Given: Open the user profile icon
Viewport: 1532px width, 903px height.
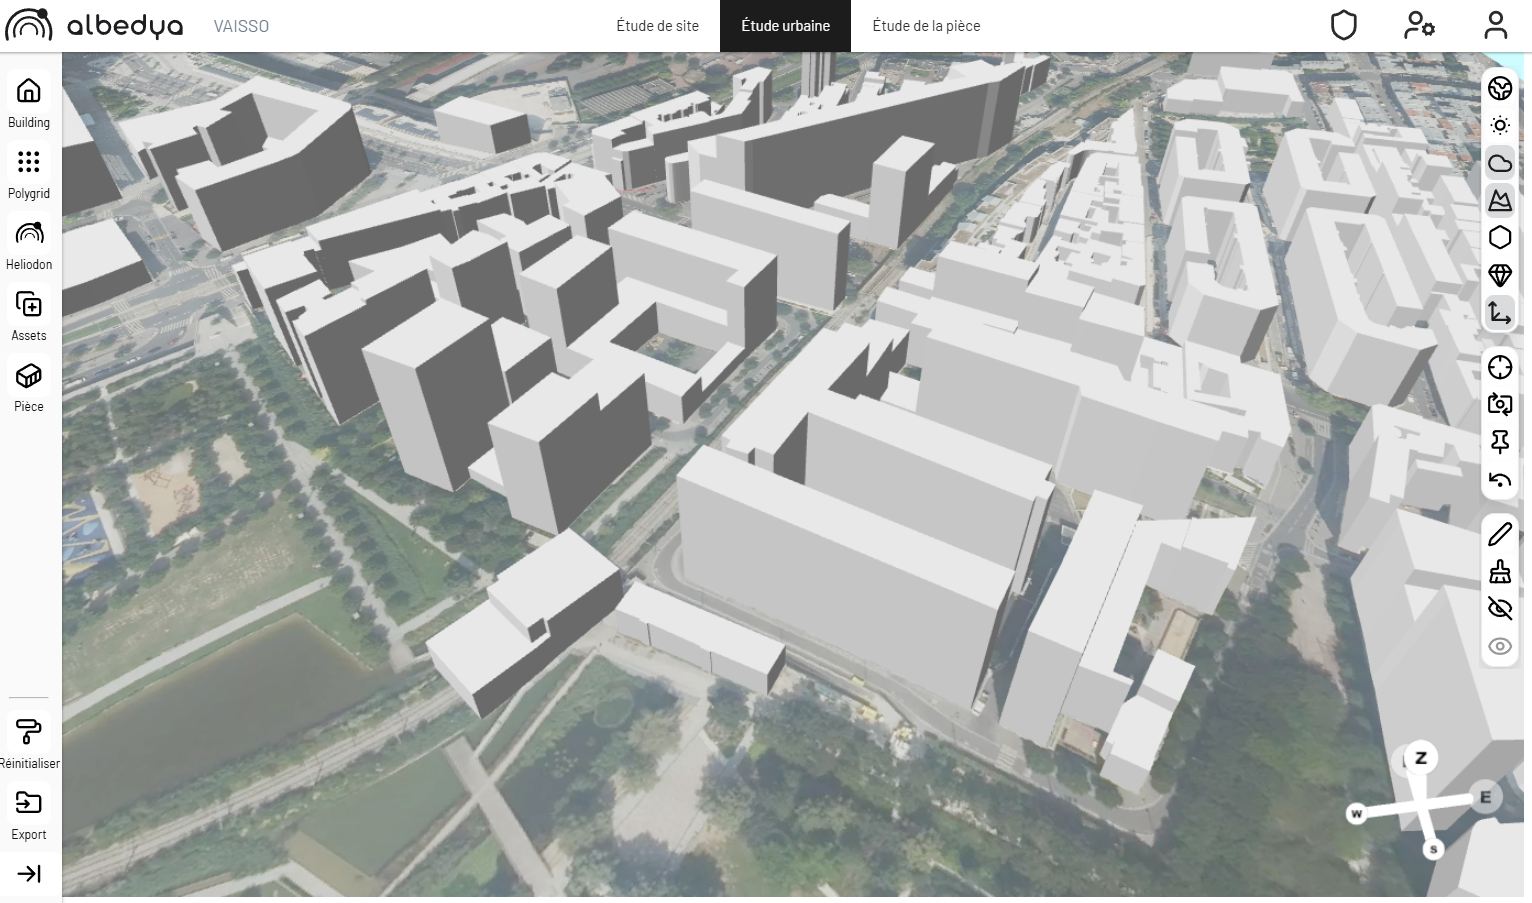Looking at the screenshot, I should (1495, 25).
